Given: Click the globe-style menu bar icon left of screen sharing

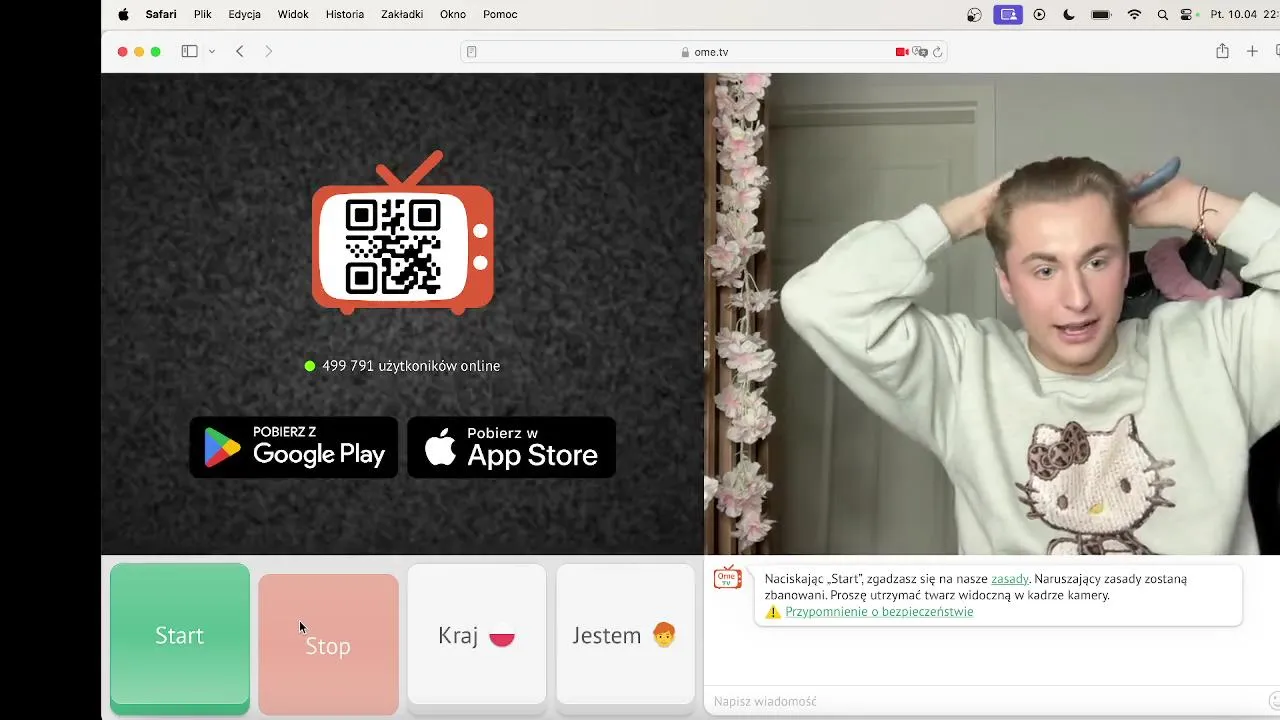Looking at the screenshot, I should [975, 15].
